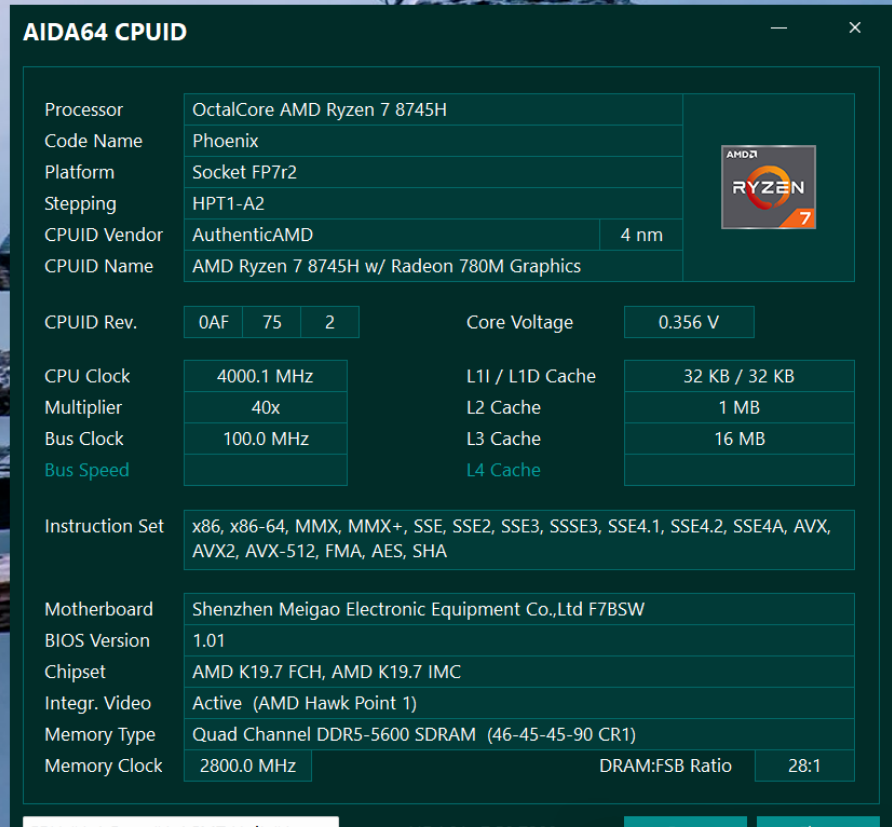
Task: Click the AIDA64 CPUID window title
Action: tap(105, 32)
